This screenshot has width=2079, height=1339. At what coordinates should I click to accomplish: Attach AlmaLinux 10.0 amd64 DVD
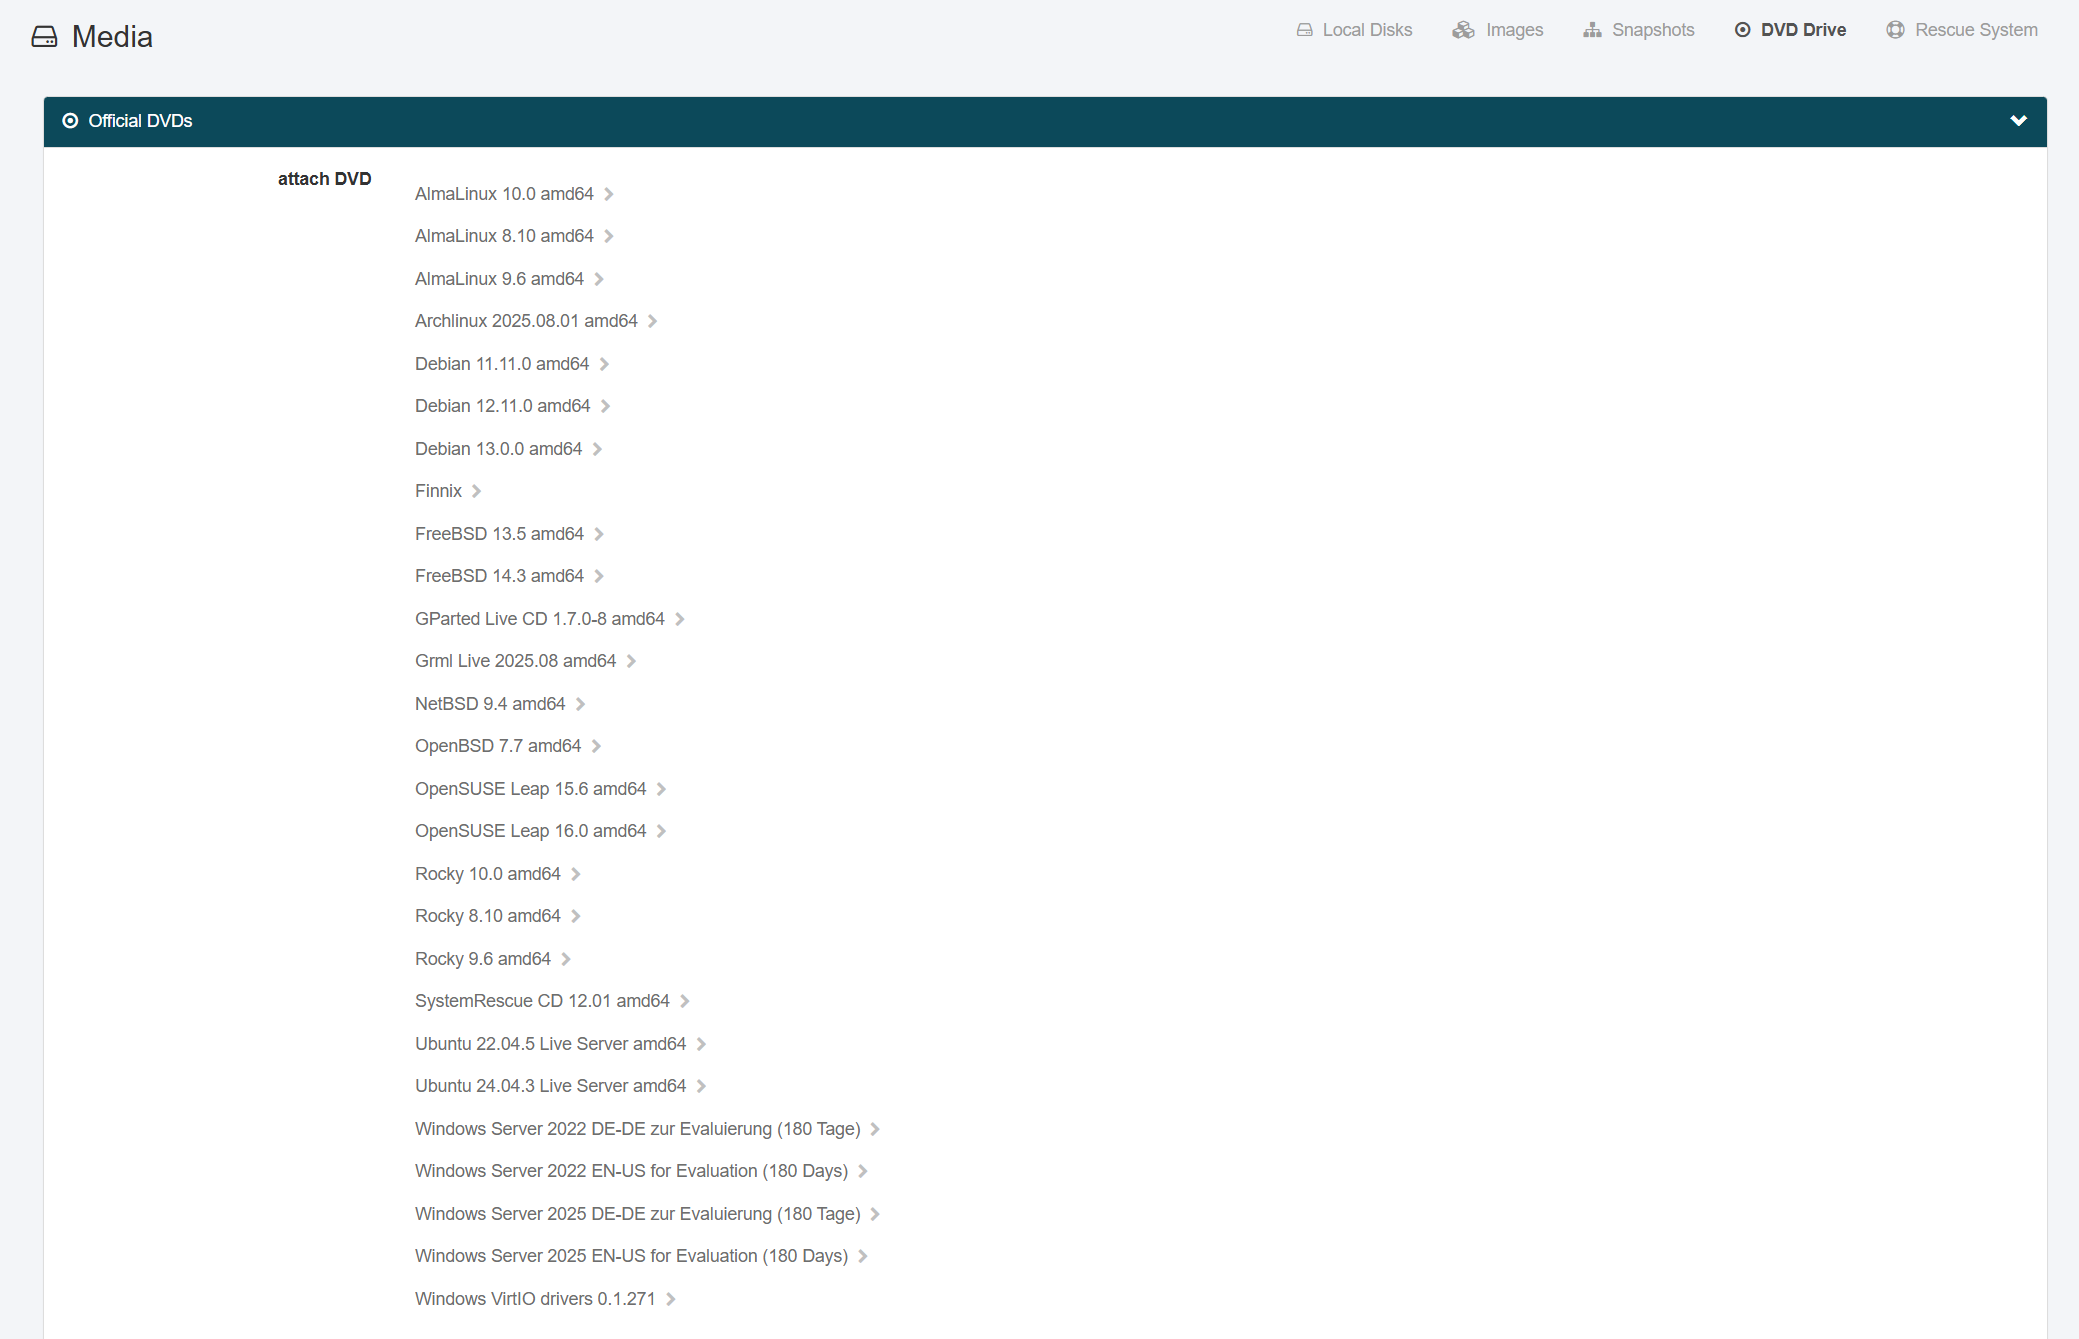(514, 194)
